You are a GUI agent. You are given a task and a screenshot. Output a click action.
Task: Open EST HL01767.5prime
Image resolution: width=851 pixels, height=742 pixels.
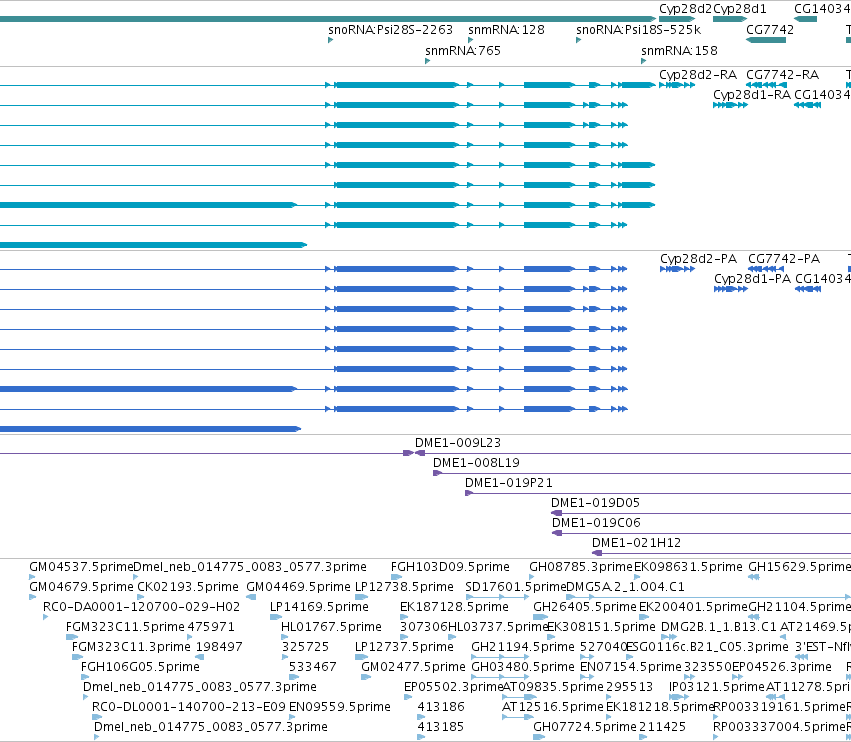[x=331, y=627]
